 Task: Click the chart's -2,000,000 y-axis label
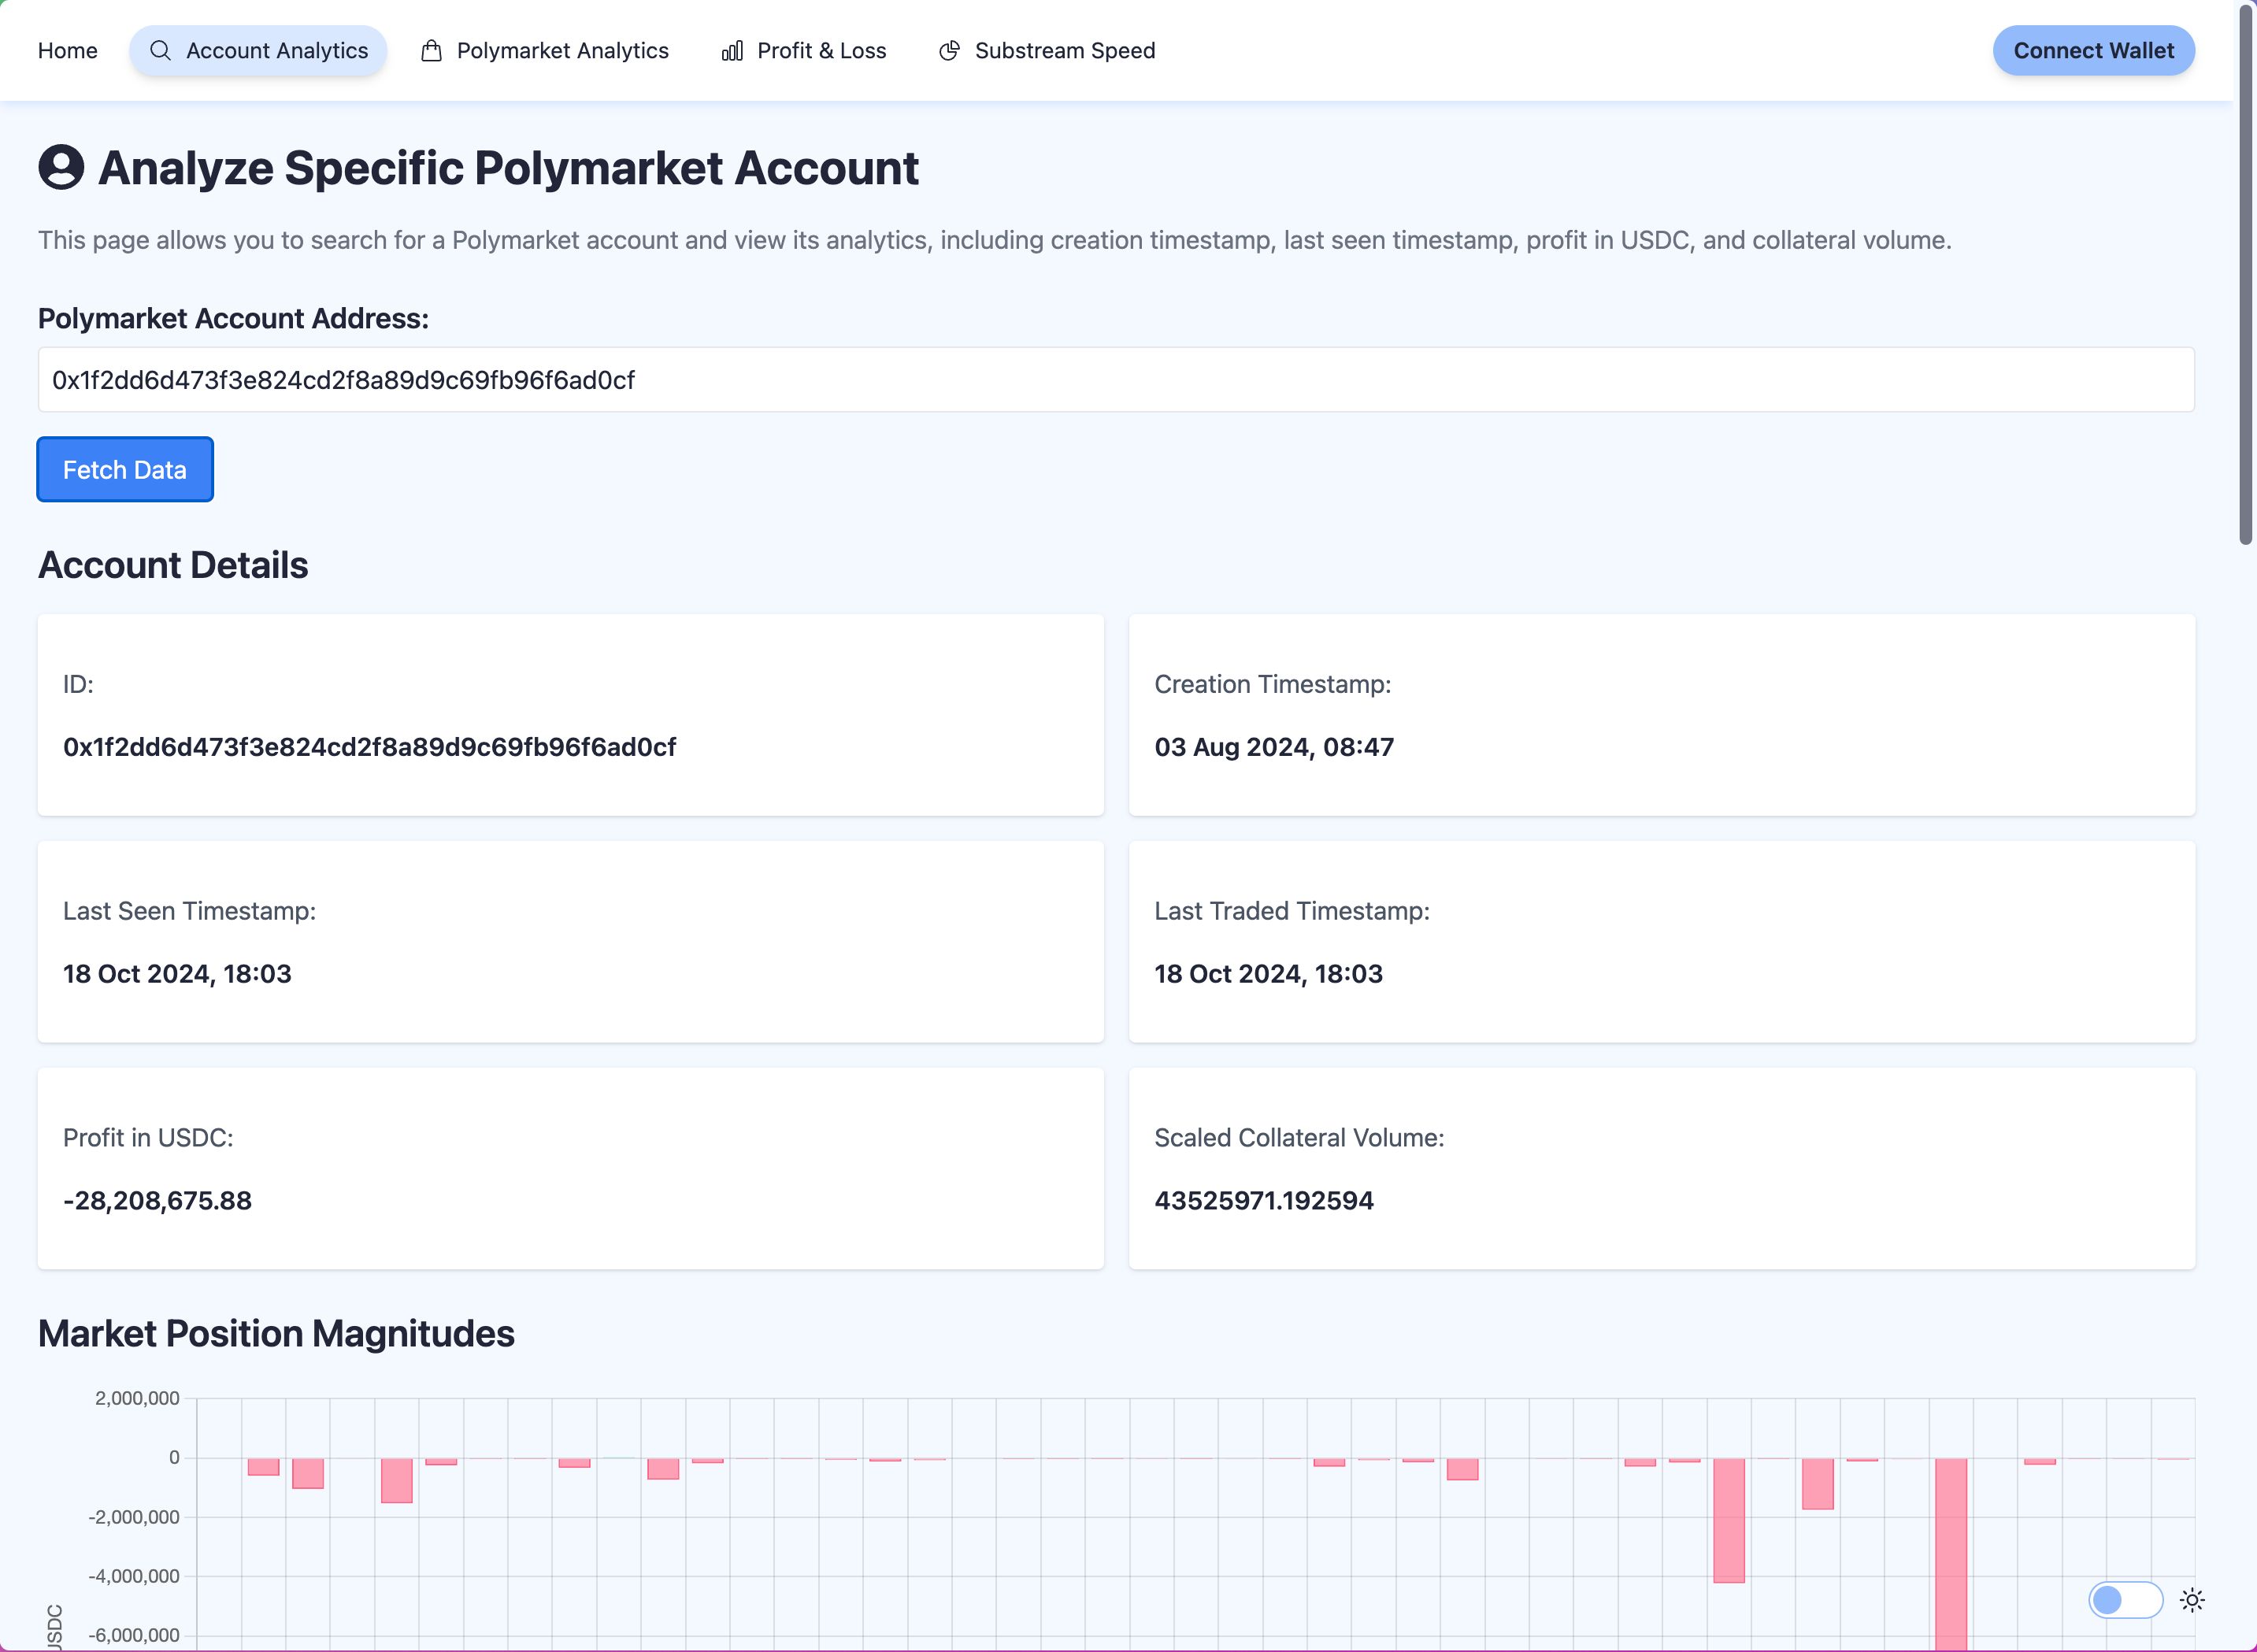point(134,1517)
